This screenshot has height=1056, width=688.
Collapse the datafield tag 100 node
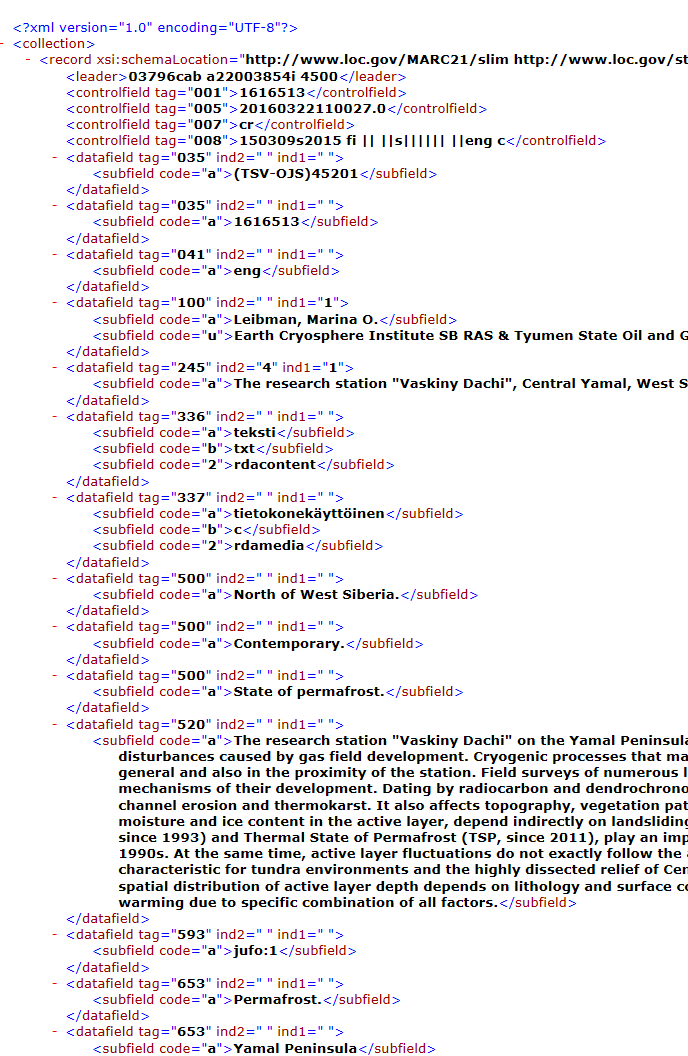55,303
